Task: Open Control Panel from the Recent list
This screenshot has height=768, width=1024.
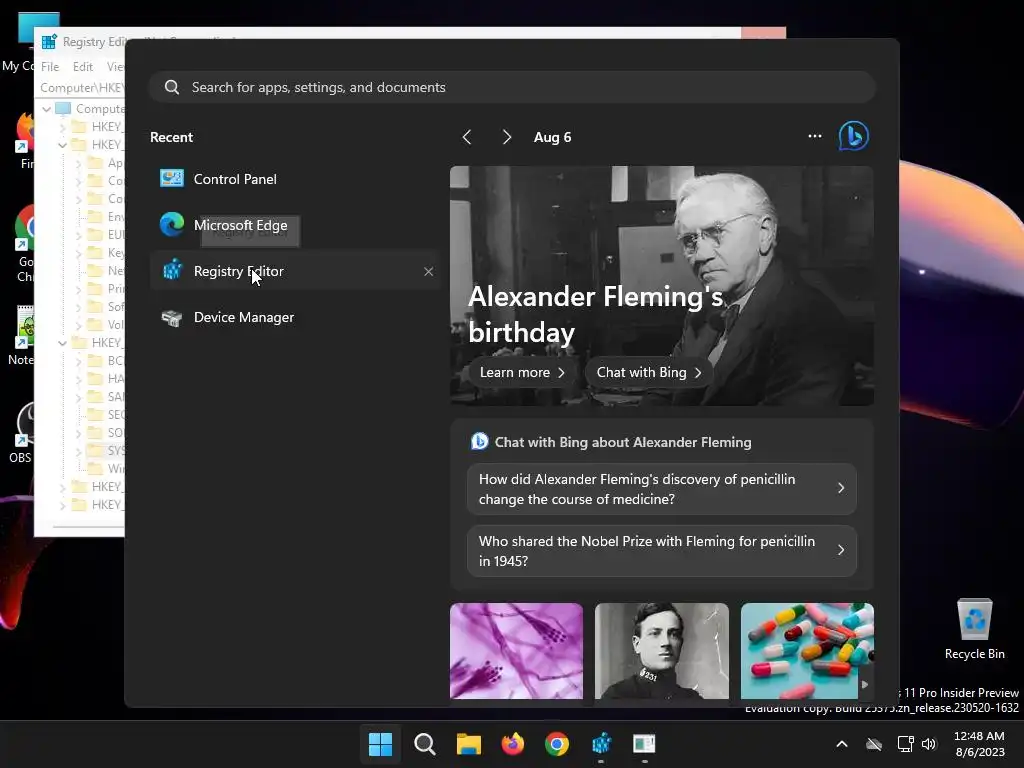Action: 295,179
